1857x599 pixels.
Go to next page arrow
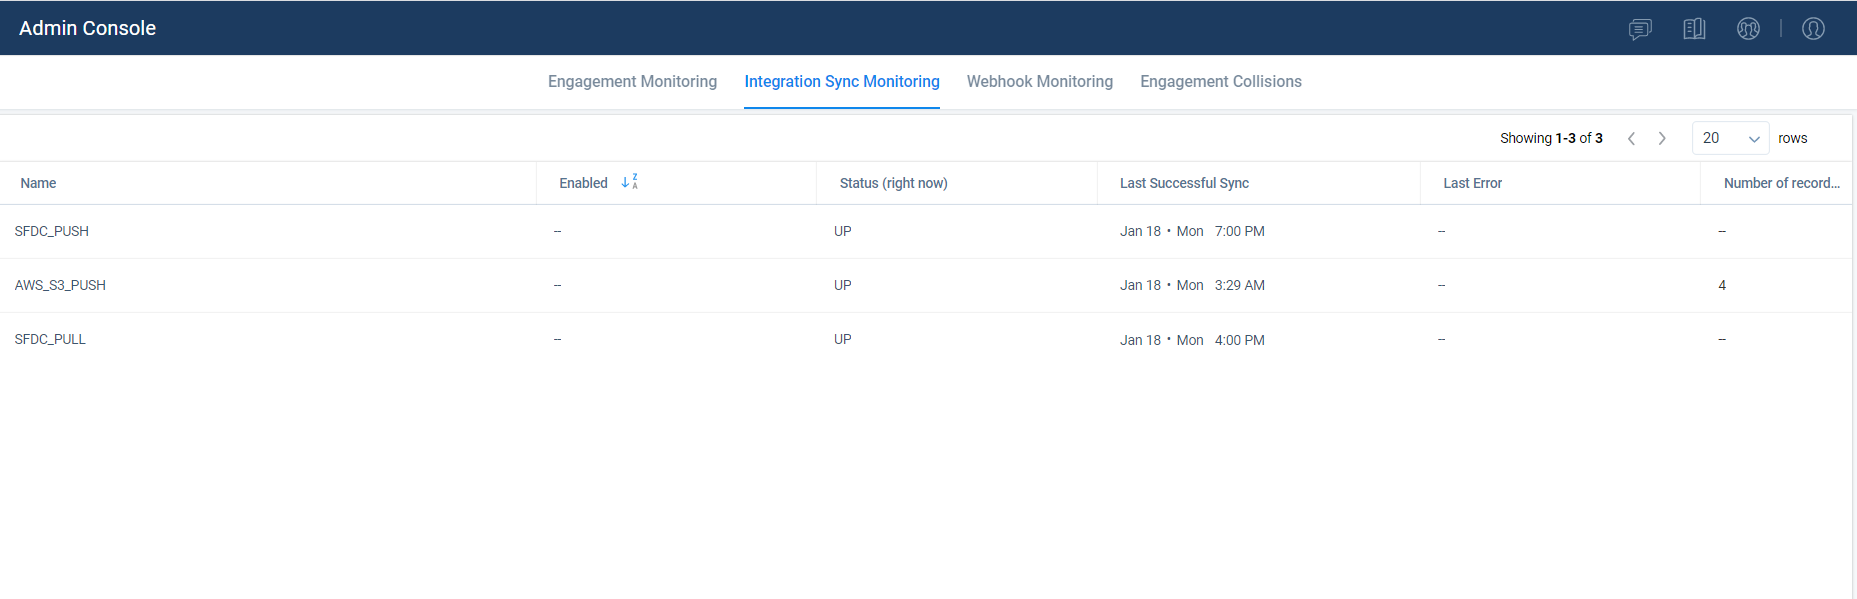(x=1662, y=139)
